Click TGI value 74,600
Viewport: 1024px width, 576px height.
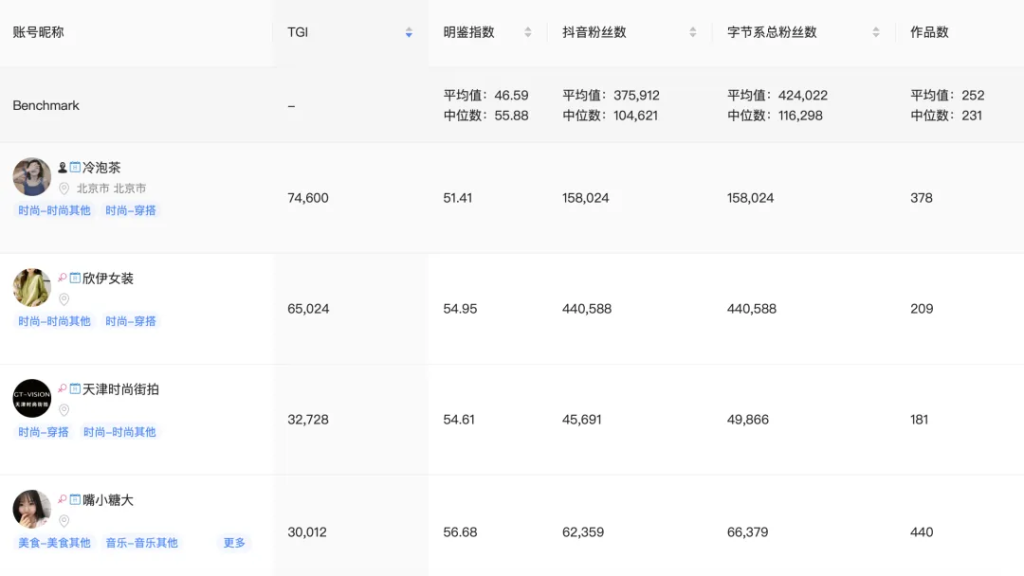point(308,198)
